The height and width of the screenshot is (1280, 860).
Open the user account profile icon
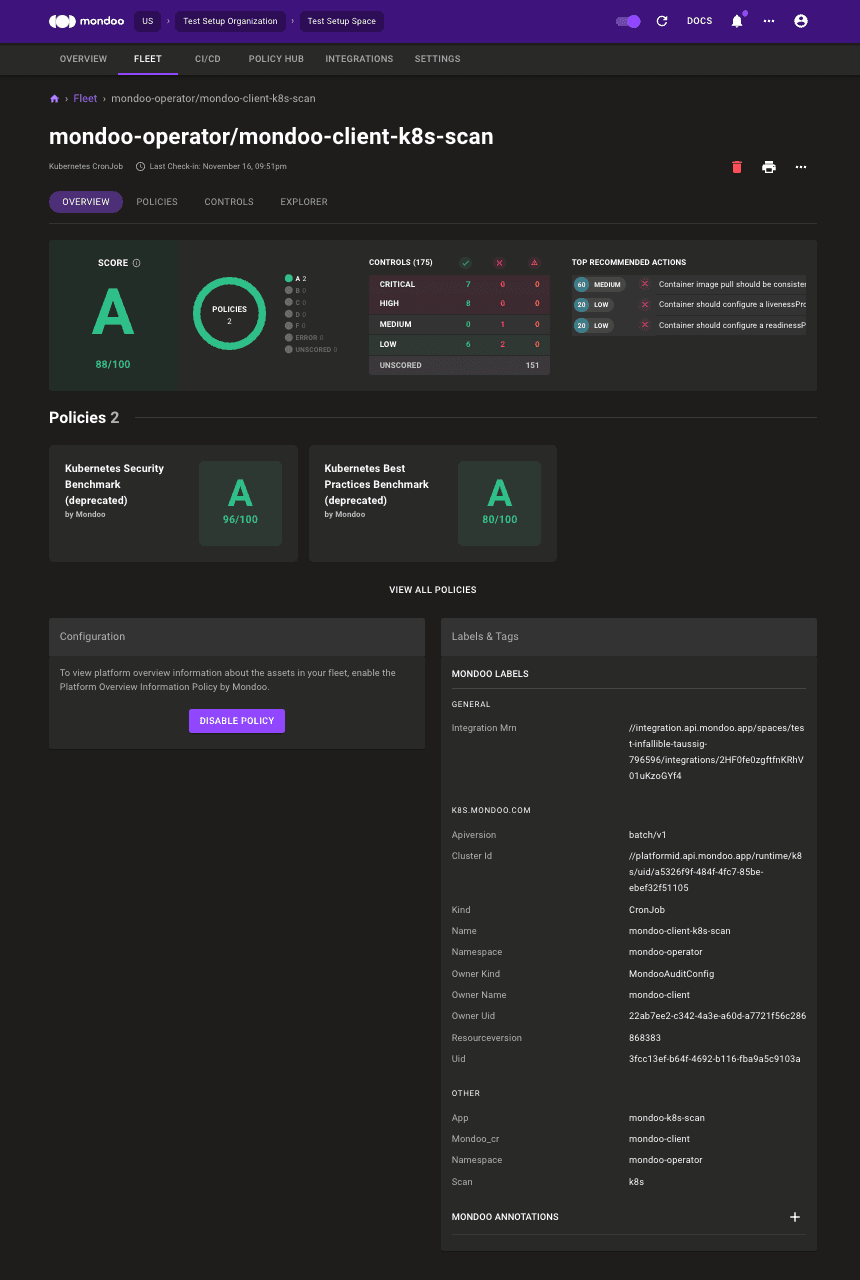pos(801,21)
